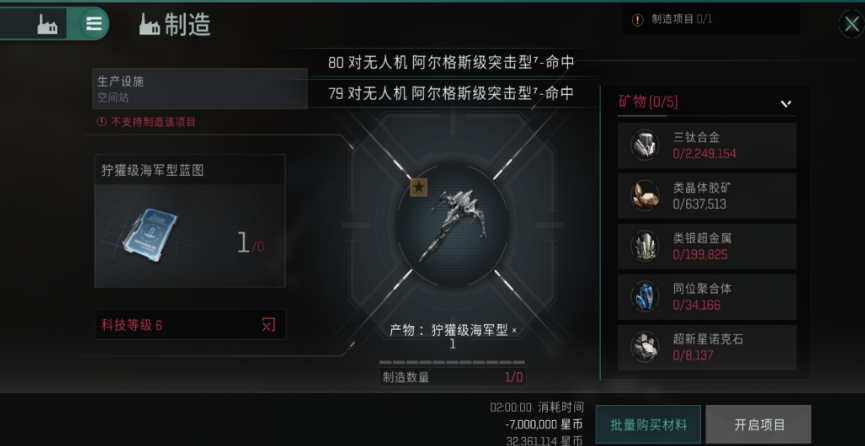Select the 狞獾级海军型 ship preview
The width and height of the screenshot is (865, 446).
[452, 224]
